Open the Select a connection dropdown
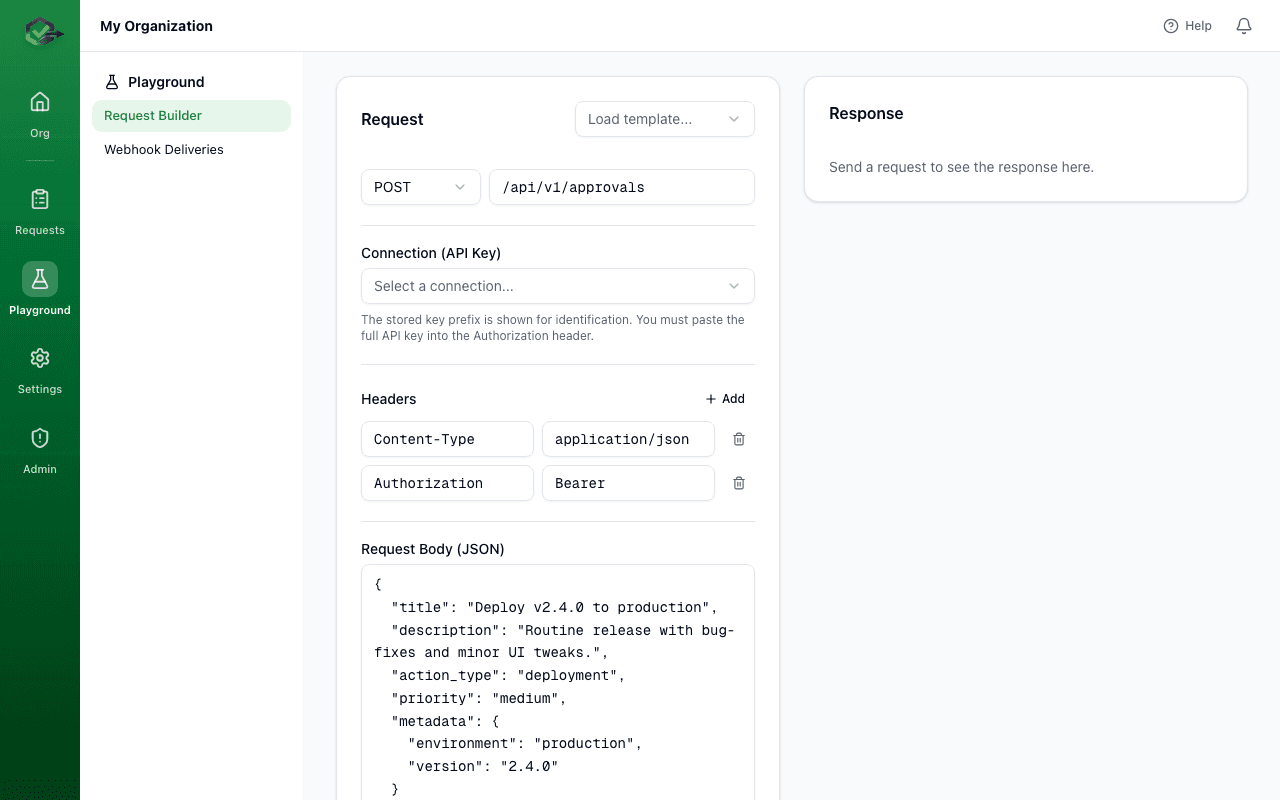 coord(557,286)
